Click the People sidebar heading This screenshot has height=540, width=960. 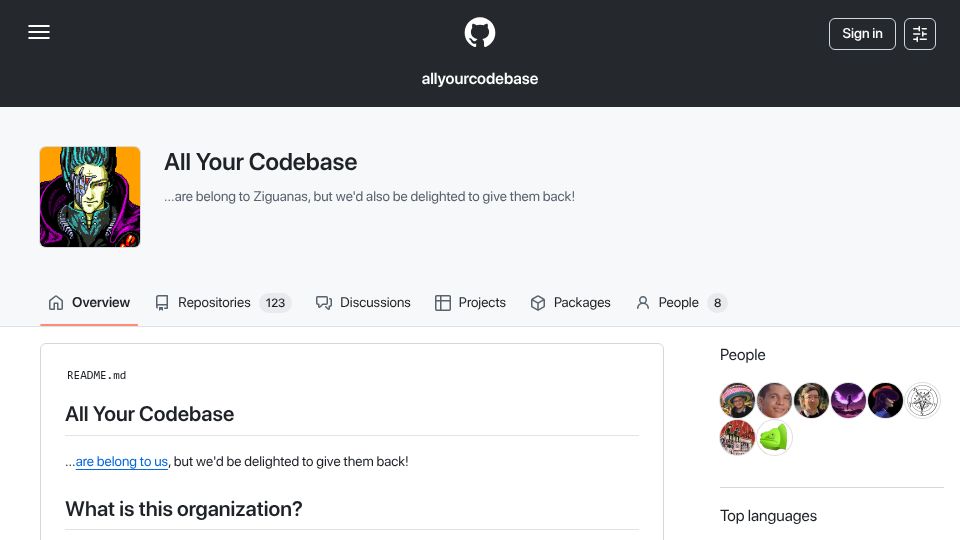742,355
